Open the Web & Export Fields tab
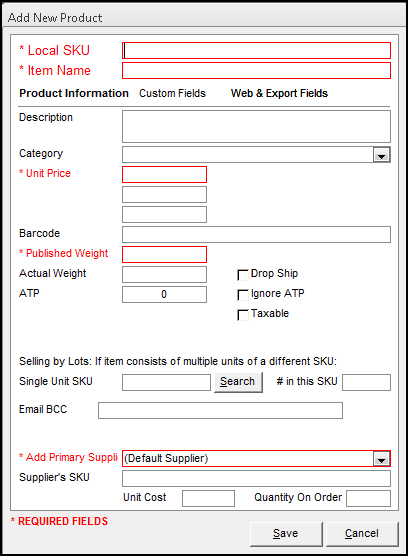Viewport: 408px width, 556px height. click(279, 93)
